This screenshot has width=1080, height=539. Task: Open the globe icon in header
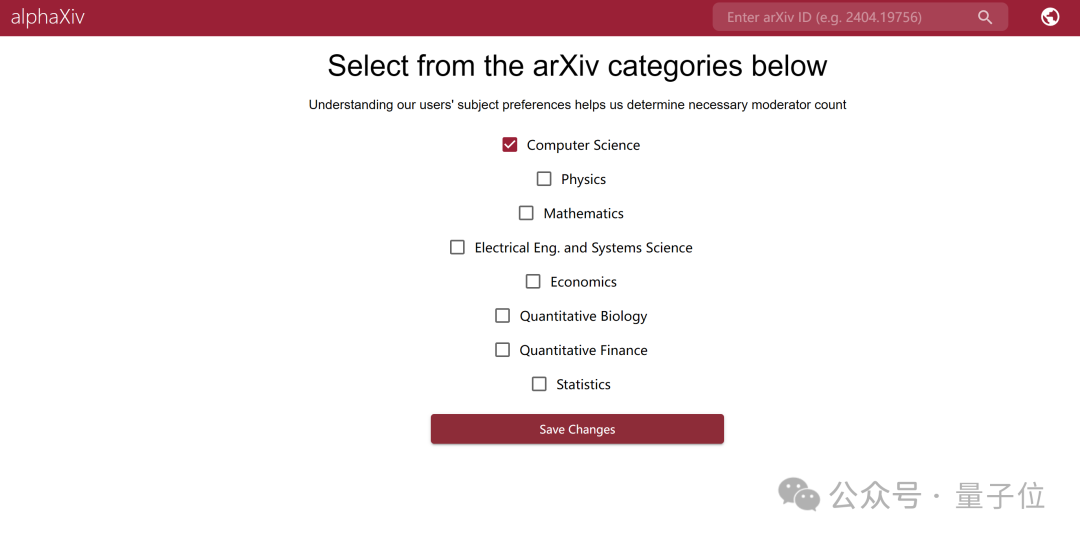pos(1050,17)
